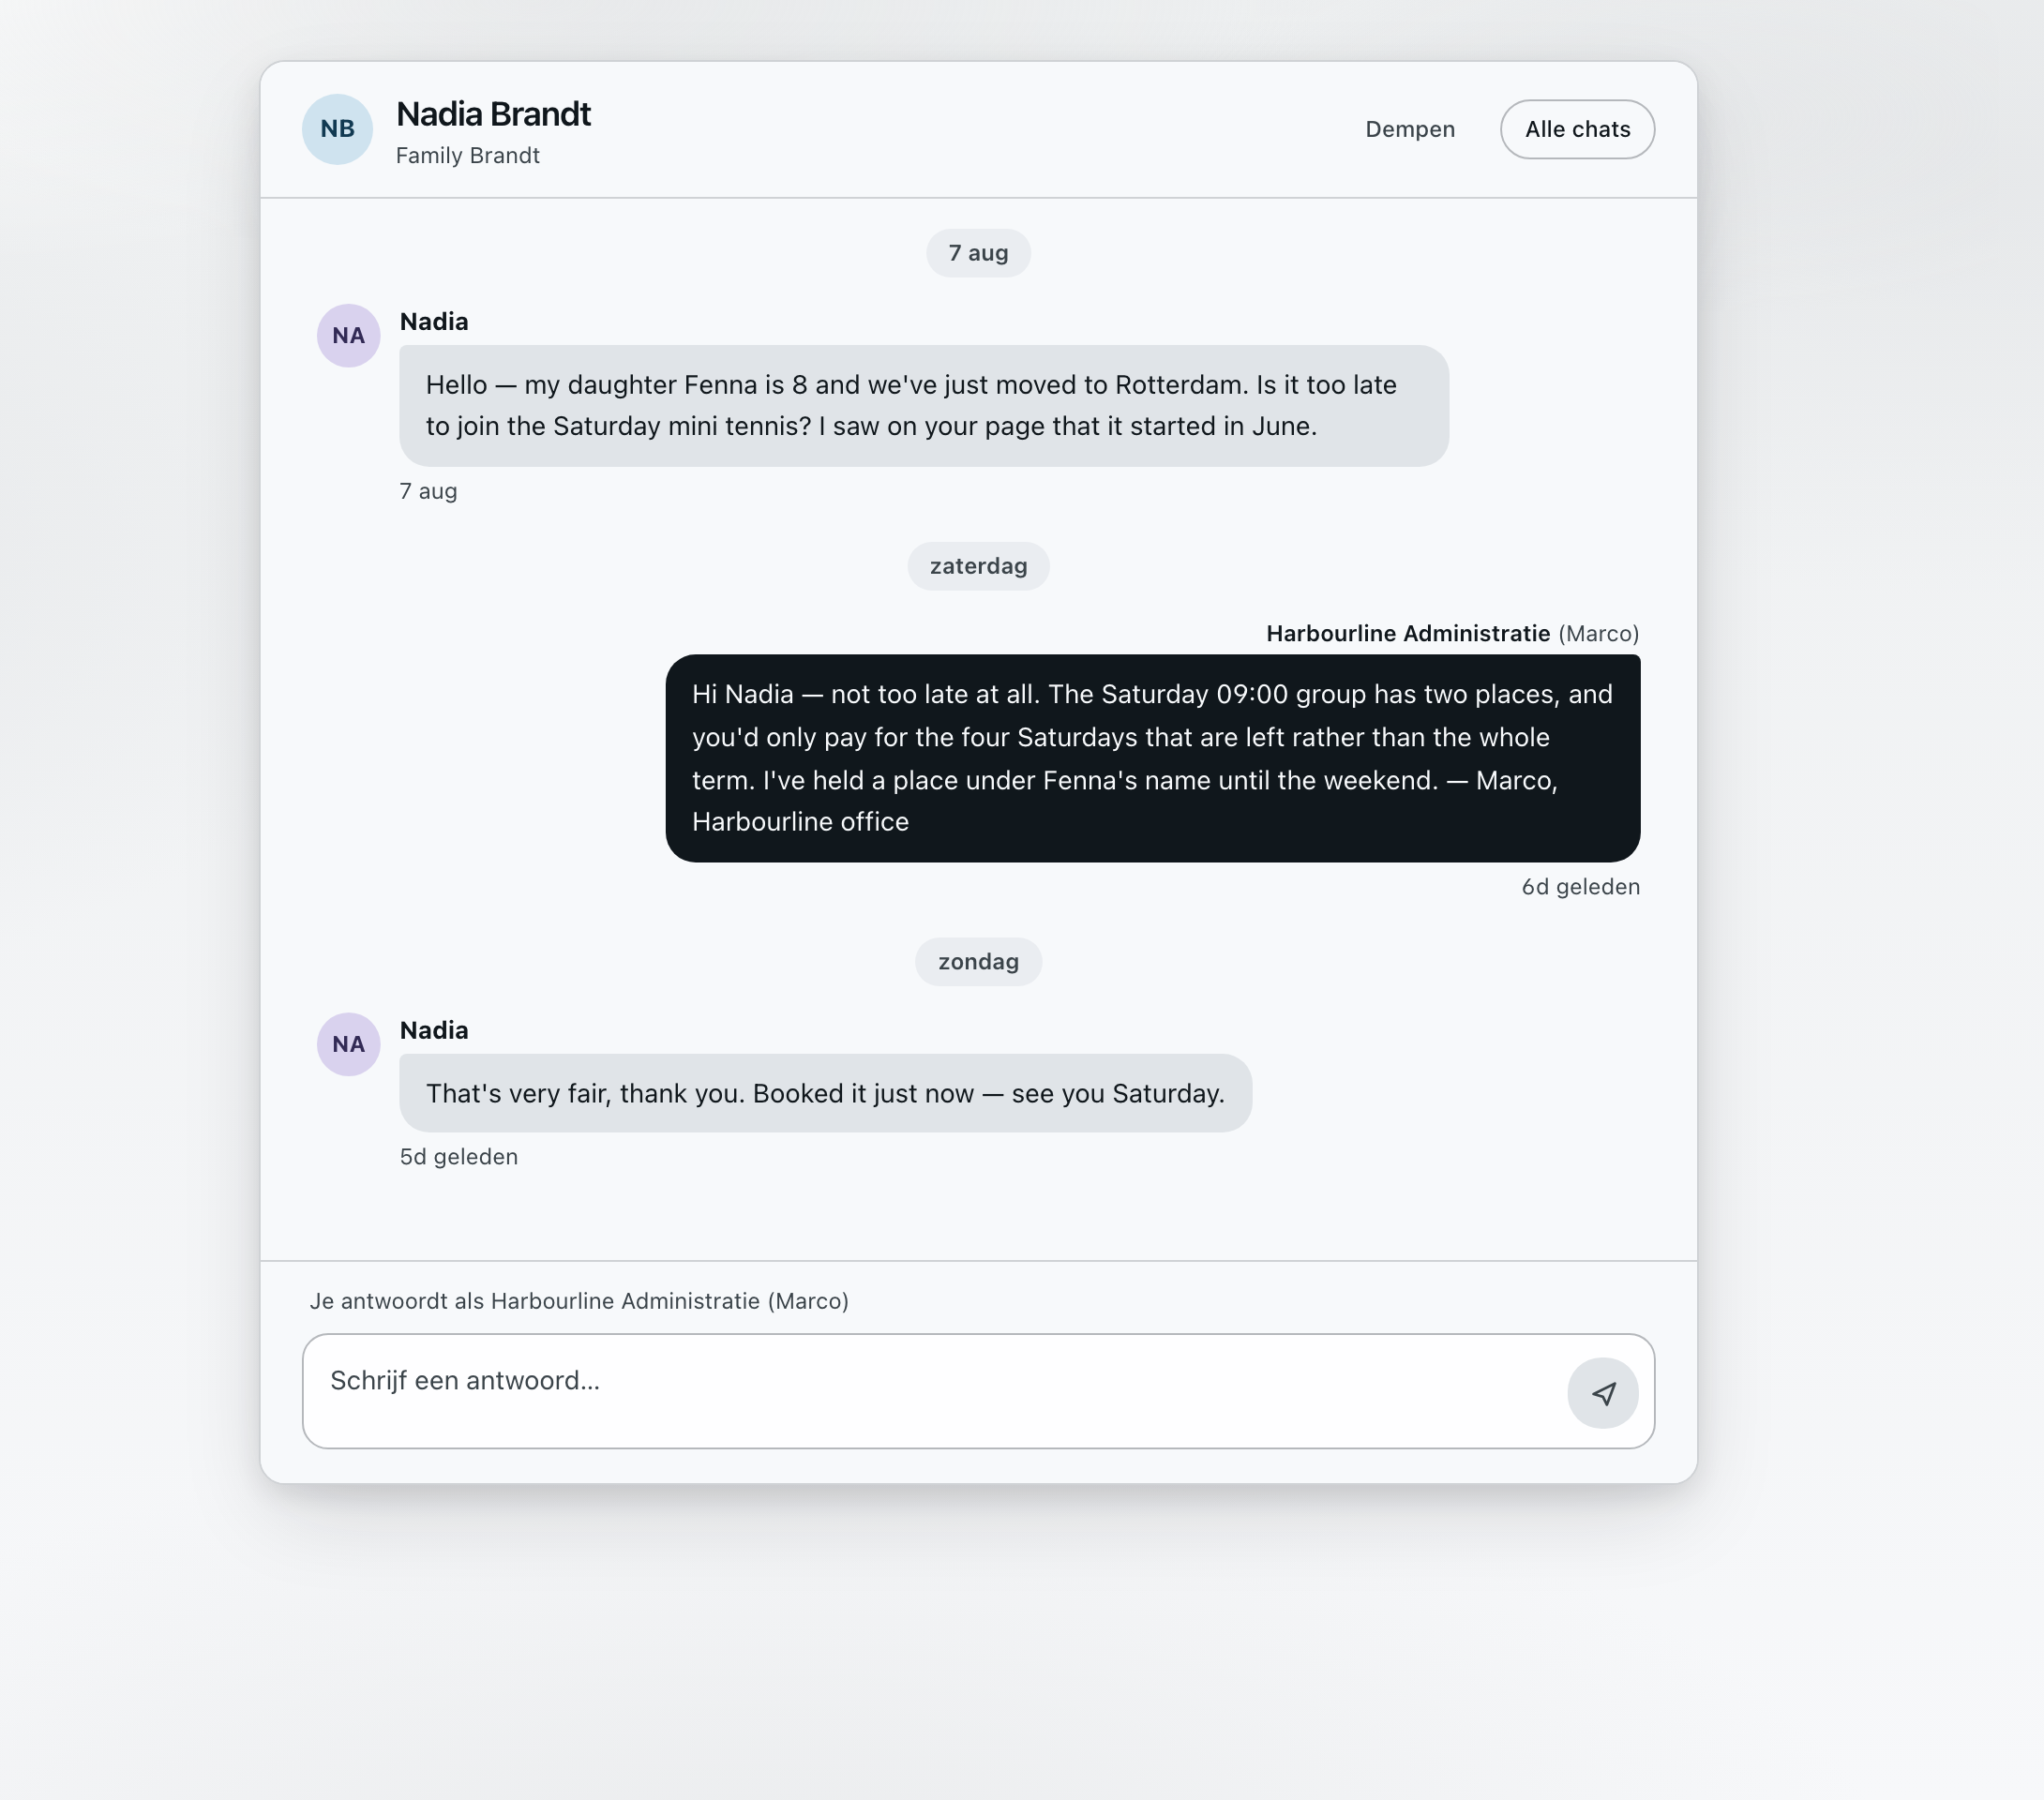Select the 'Booked it just now' message
This screenshot has width=2044, height=1800.
825,1093
